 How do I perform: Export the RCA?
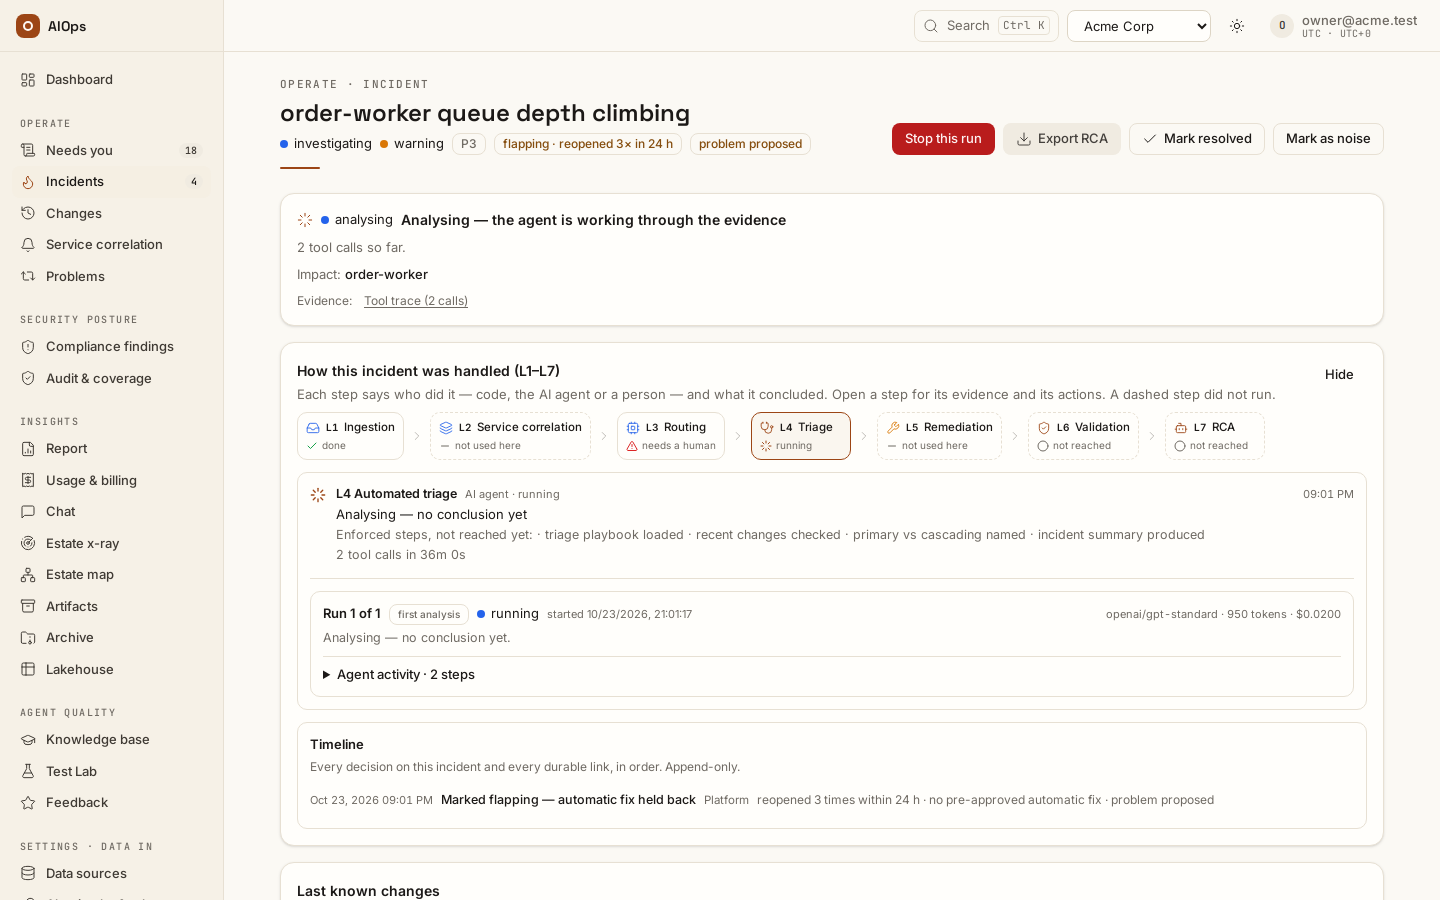[1062, 139]
